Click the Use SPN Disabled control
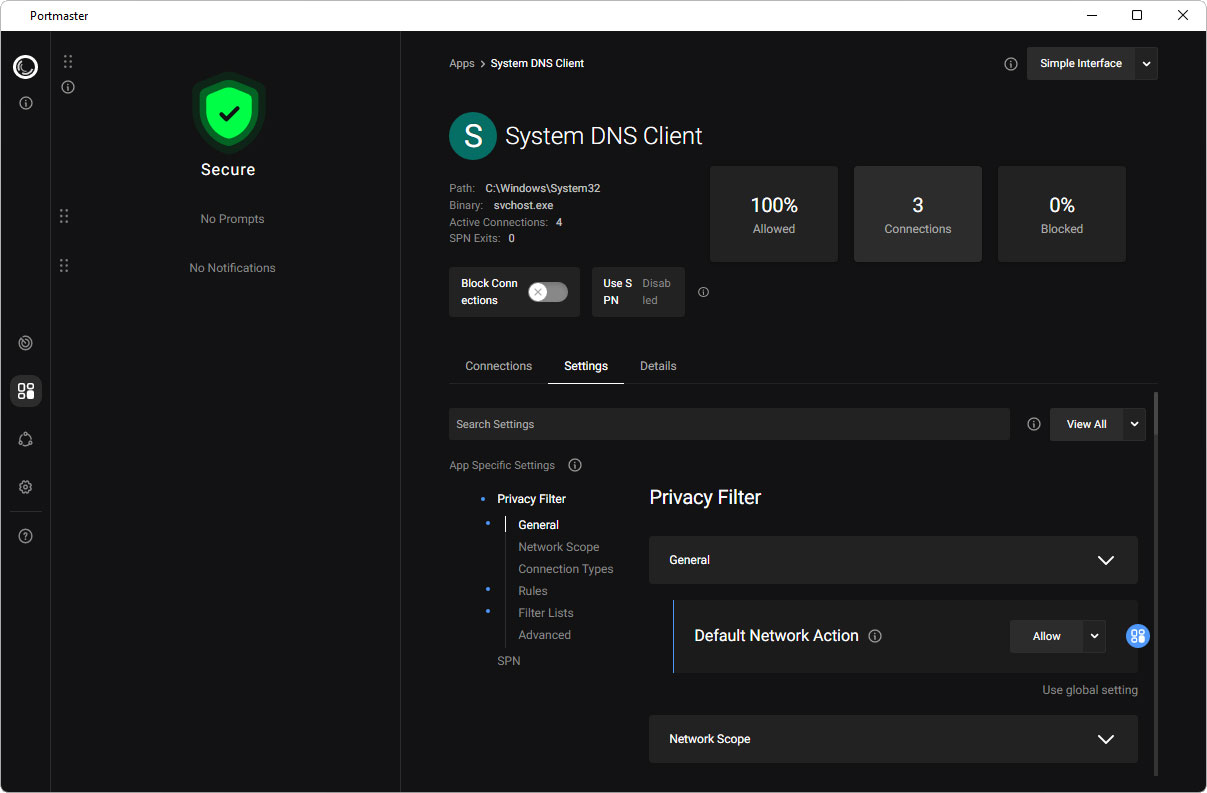 pyautogui.click(x=638, y=292)
